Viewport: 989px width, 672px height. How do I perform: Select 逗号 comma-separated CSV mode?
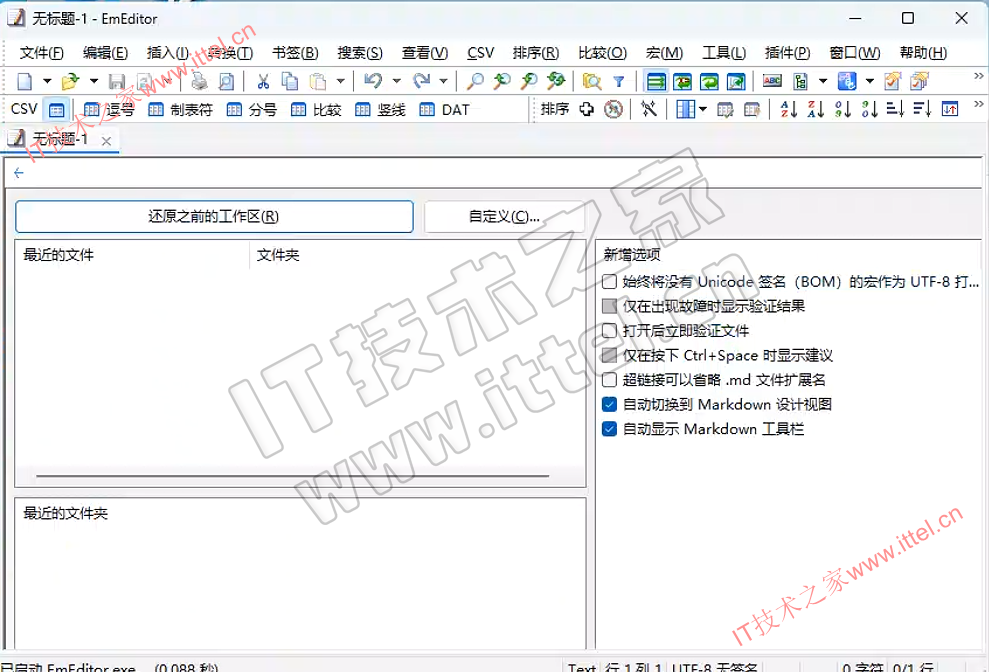point(110,110)
